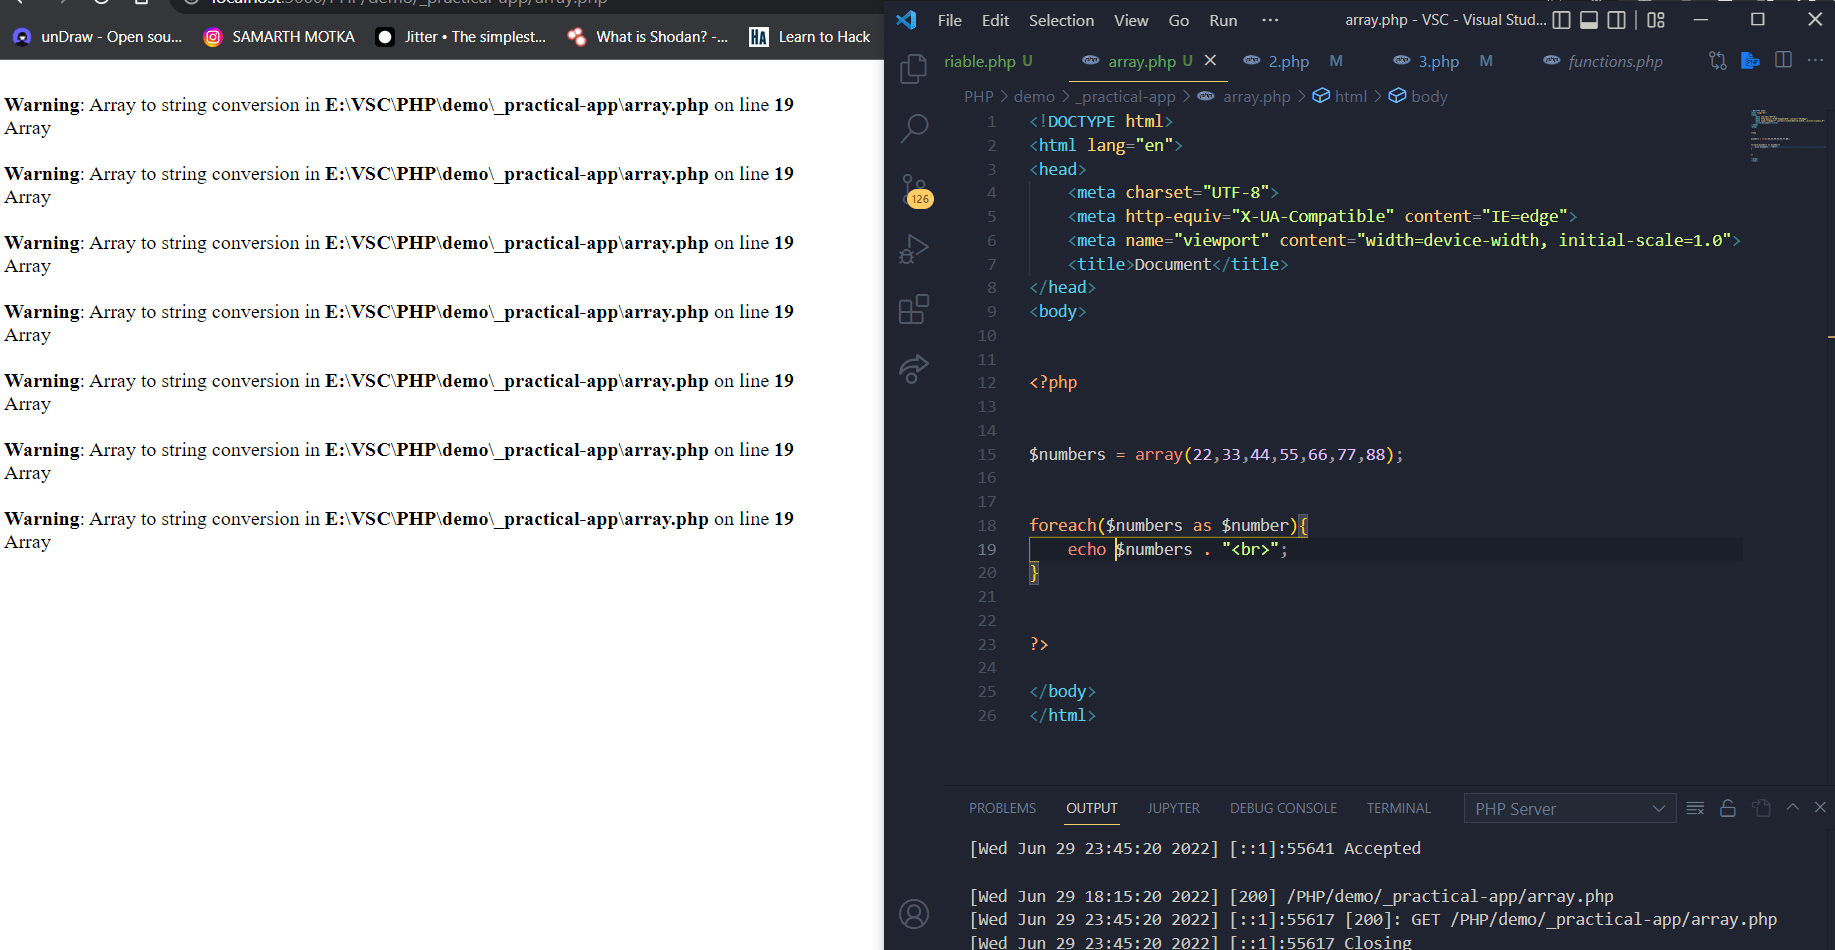Toggle primary side bar layout icon
The image size is (1835, 950).
coord(1561,20)
